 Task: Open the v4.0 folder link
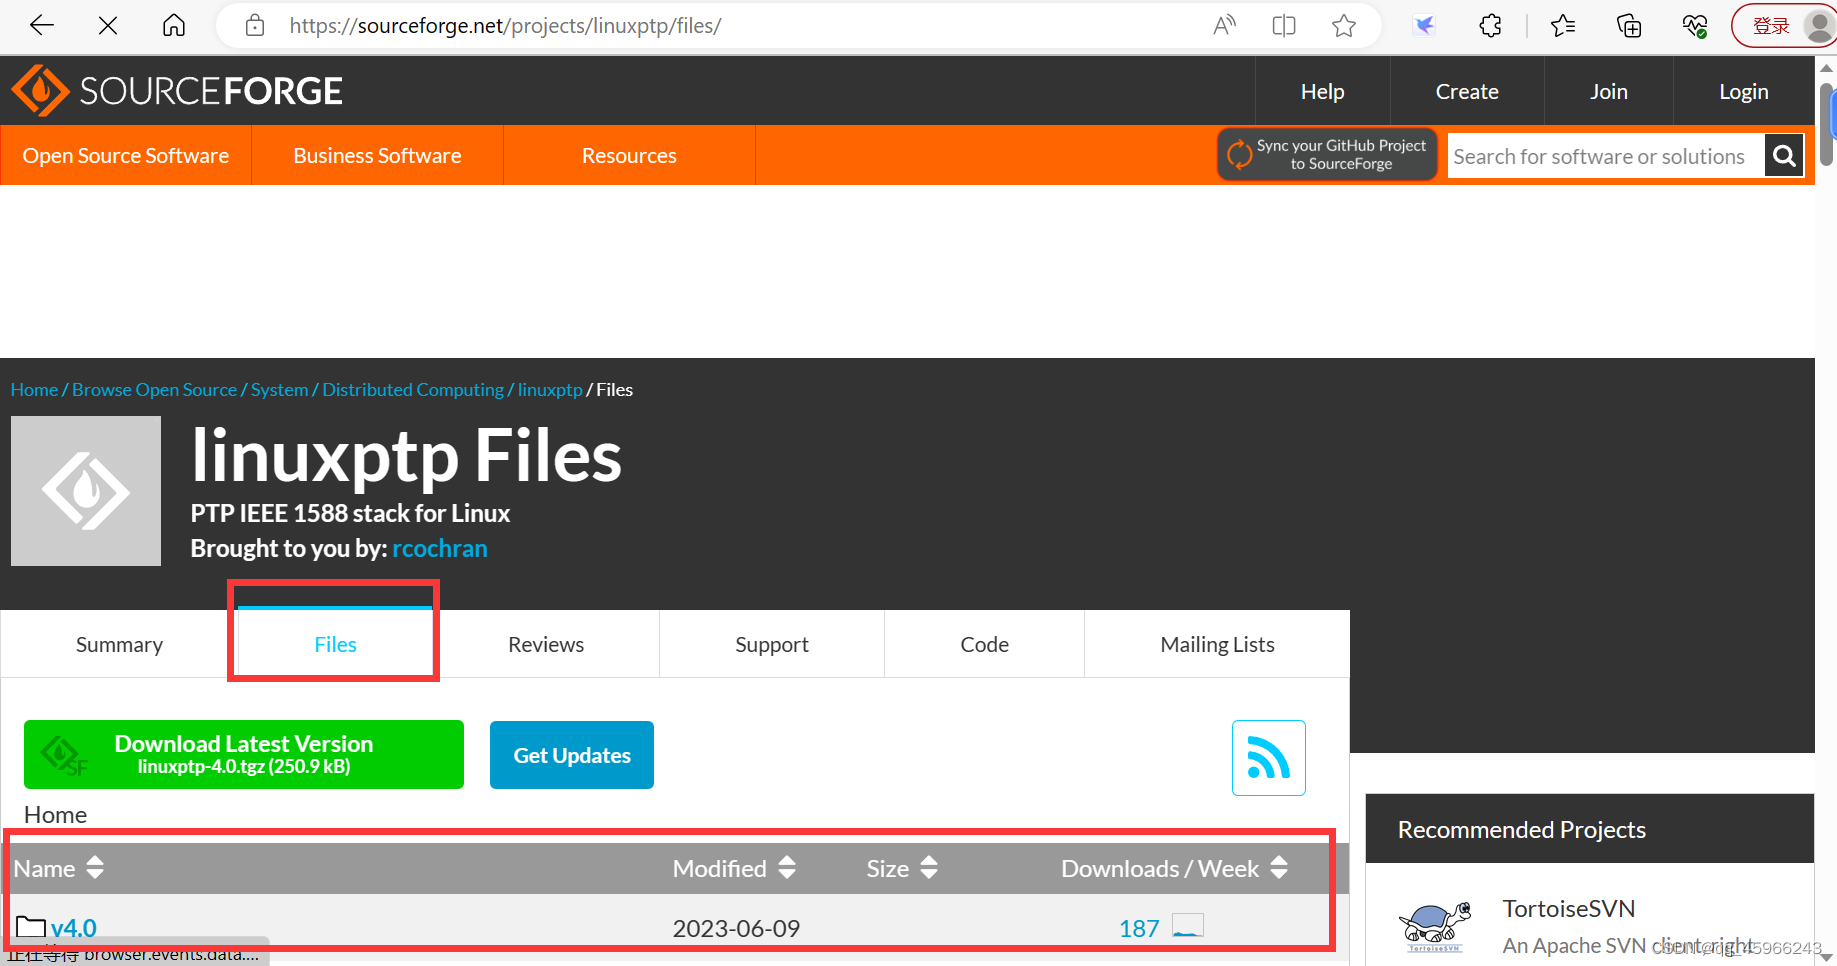pyautogui.click(x=74, y=928)
